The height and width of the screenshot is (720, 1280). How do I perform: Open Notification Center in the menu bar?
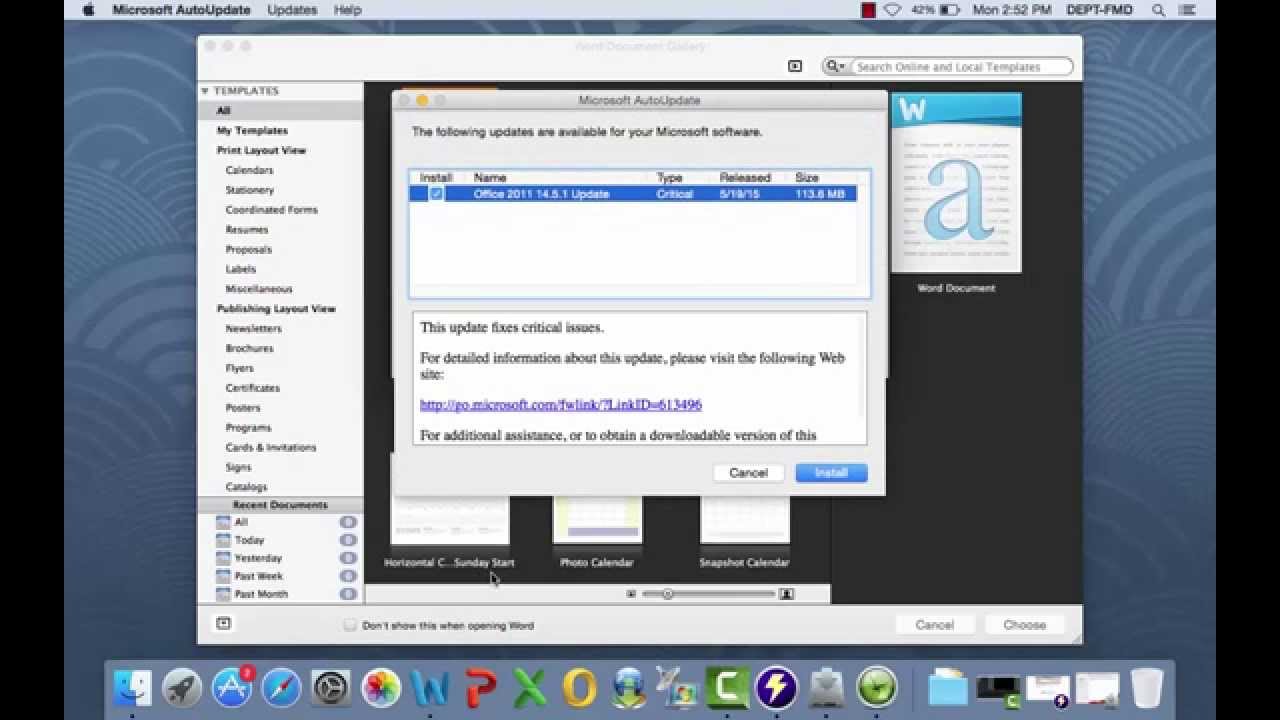pyautogui.click(x=1189, y=10)
